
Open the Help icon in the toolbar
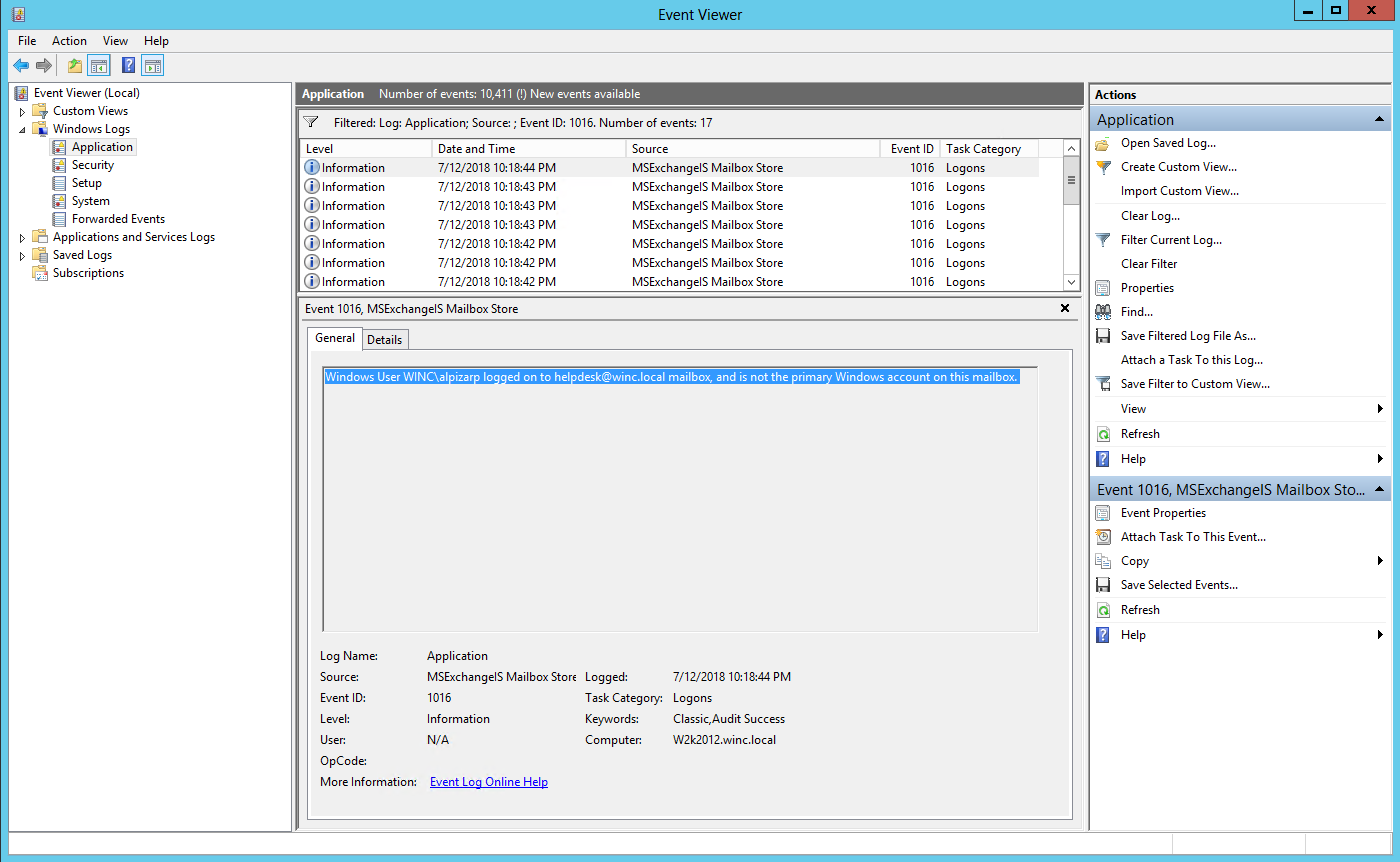[x=128, y=64]
